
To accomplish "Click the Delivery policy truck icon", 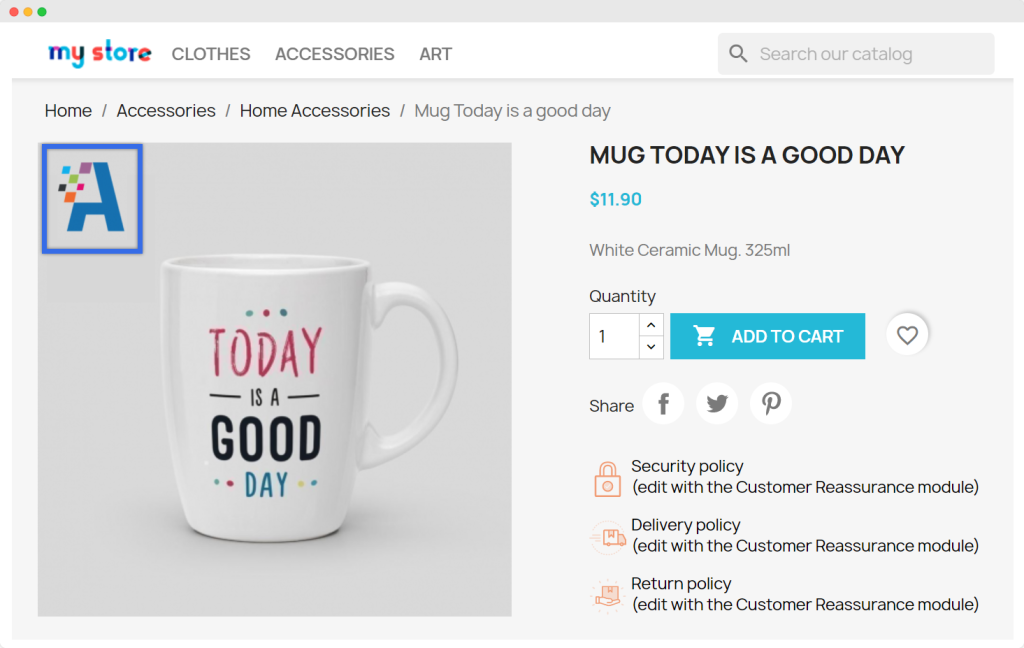I will [x=608, y=537].
